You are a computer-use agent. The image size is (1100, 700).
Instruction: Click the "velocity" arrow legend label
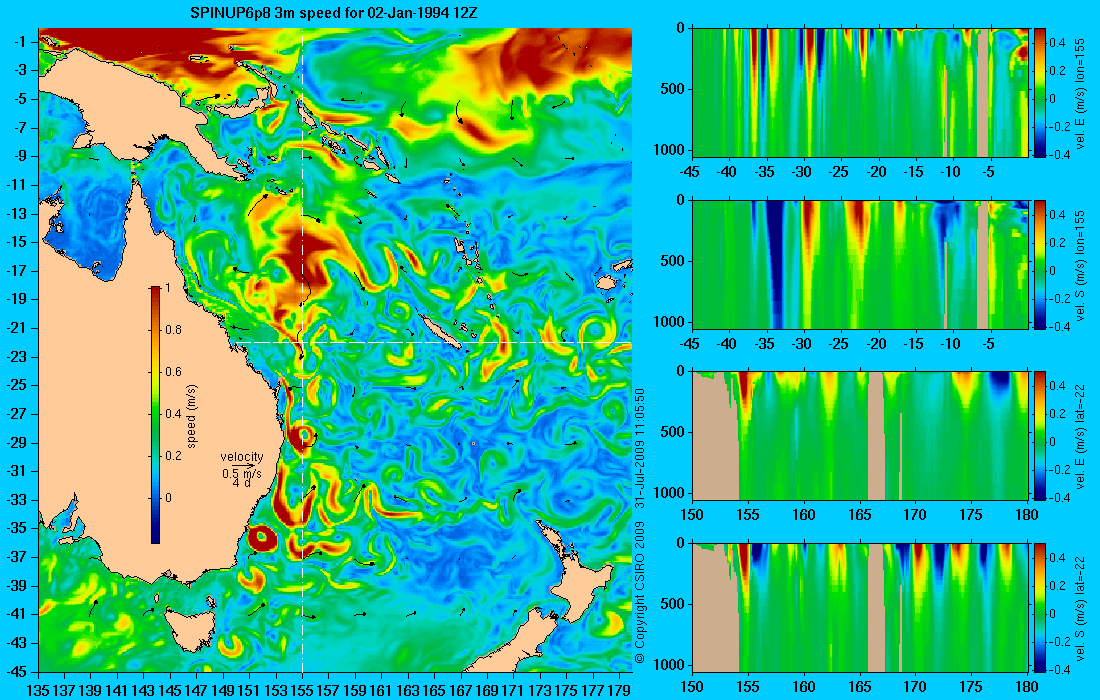(x=242, y=457)
